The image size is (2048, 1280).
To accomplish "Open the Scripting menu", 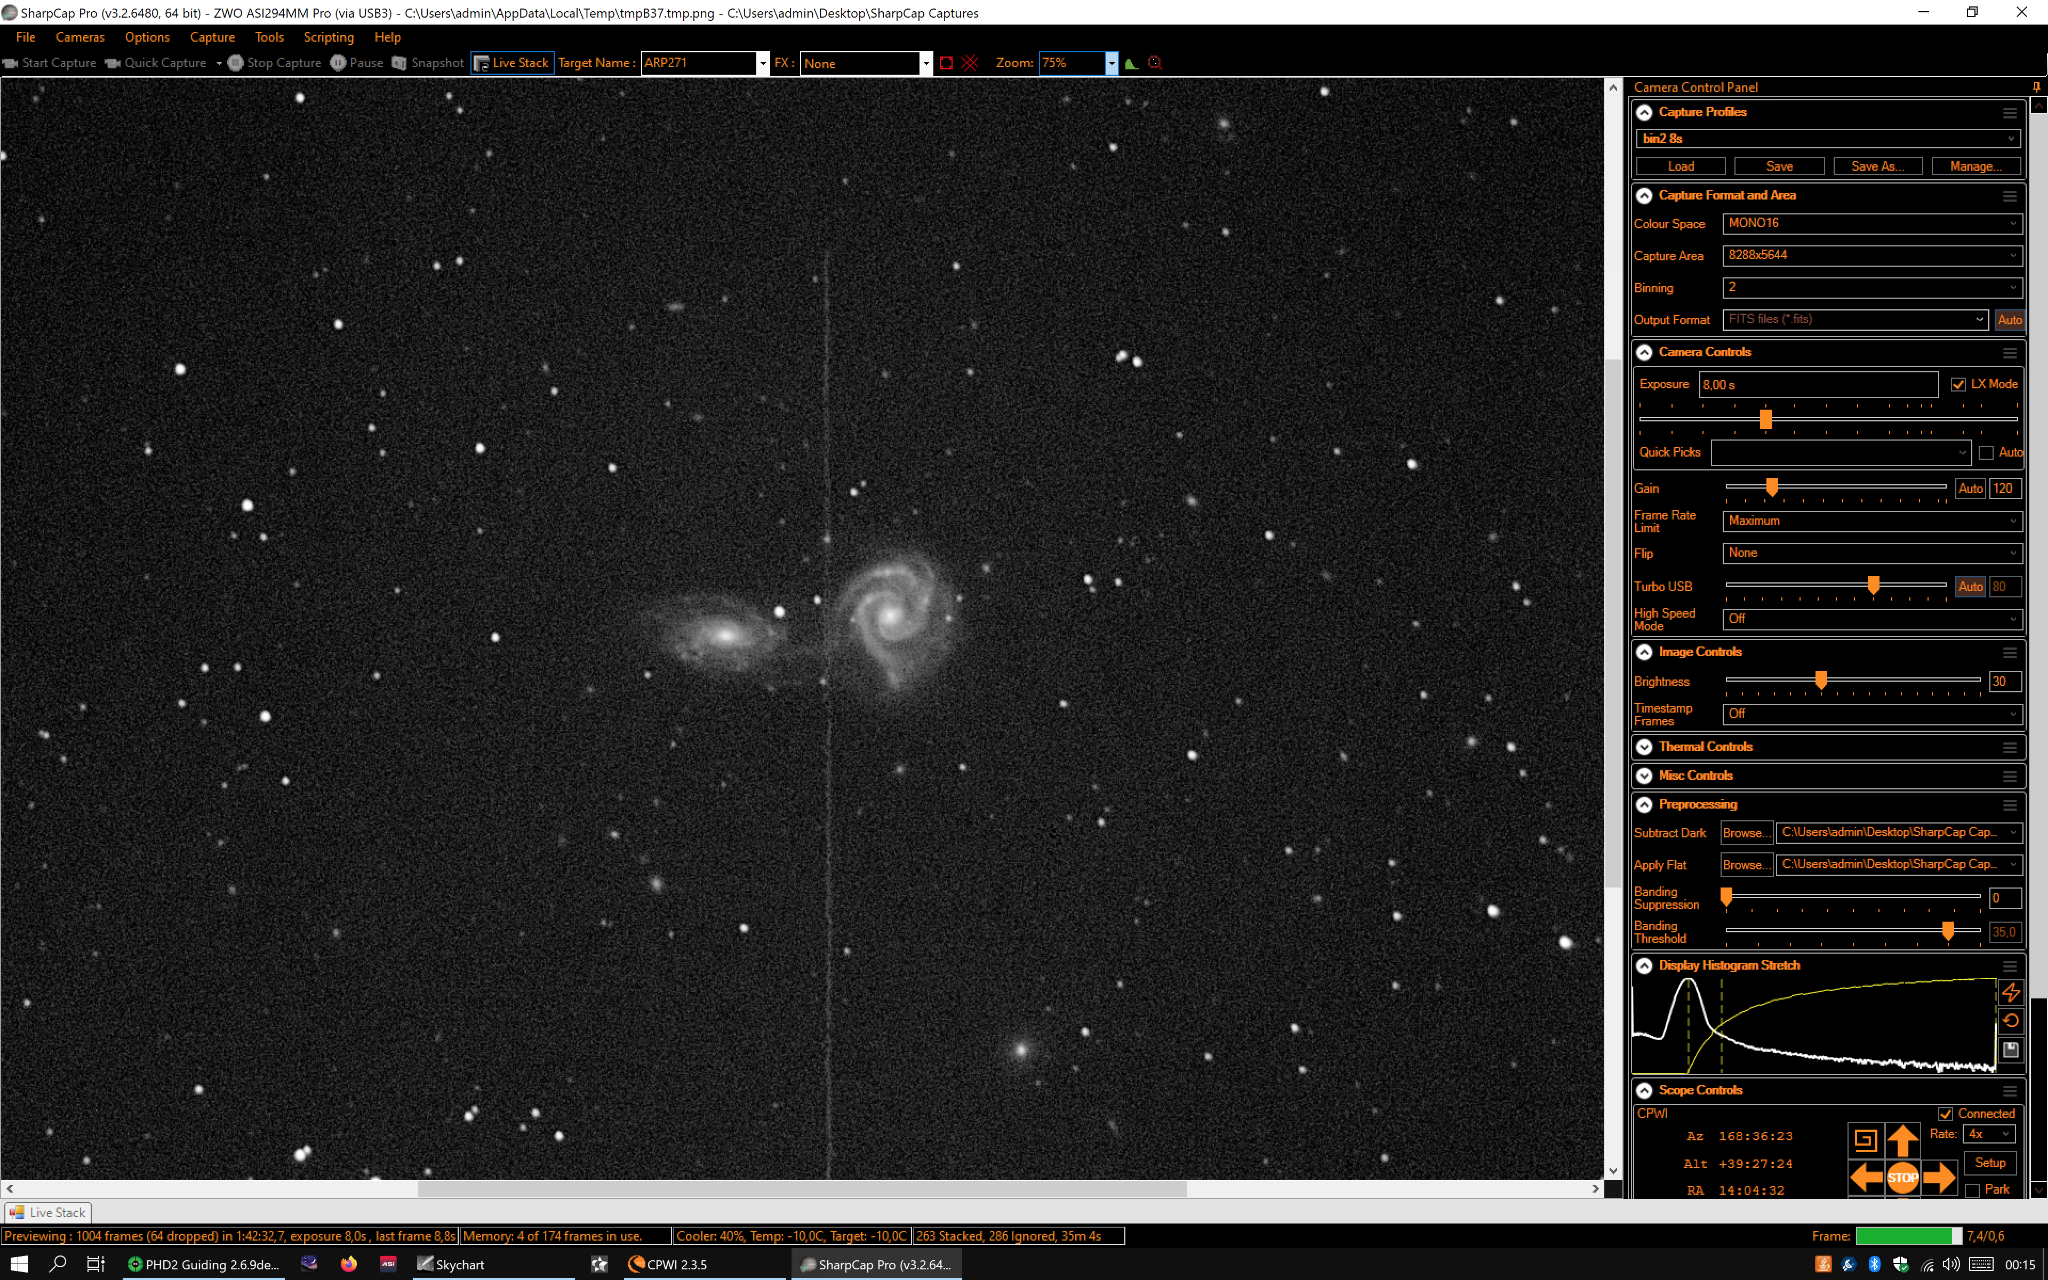I will [x=329, y=37].
